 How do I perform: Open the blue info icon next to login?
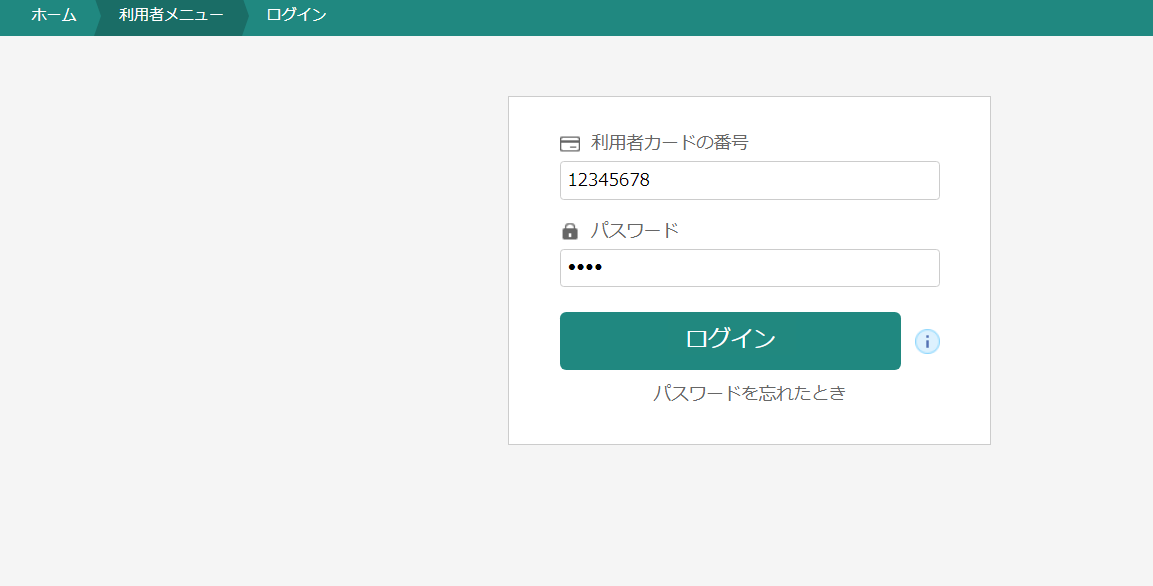[x=927, y=342]
